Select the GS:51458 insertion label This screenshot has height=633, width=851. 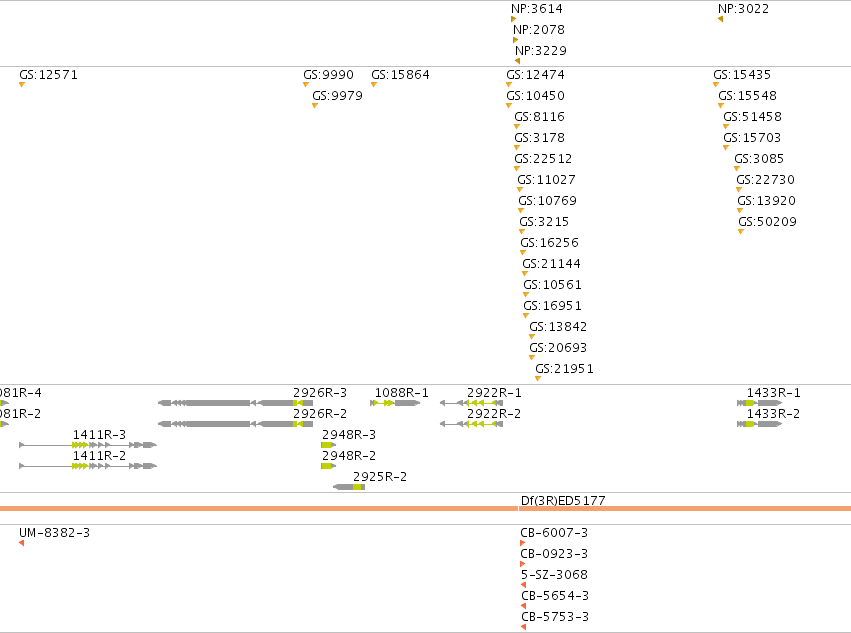point(752,117)
